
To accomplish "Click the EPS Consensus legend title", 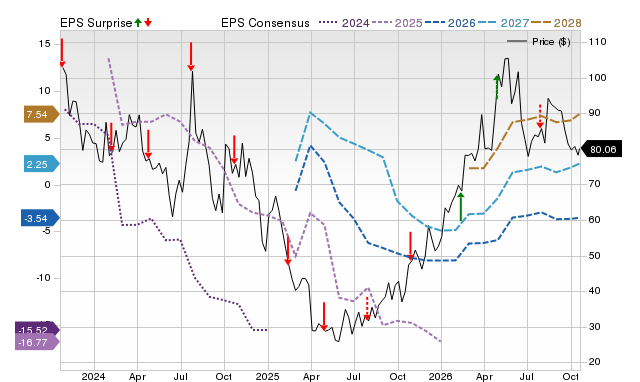I will click(265, 23).
